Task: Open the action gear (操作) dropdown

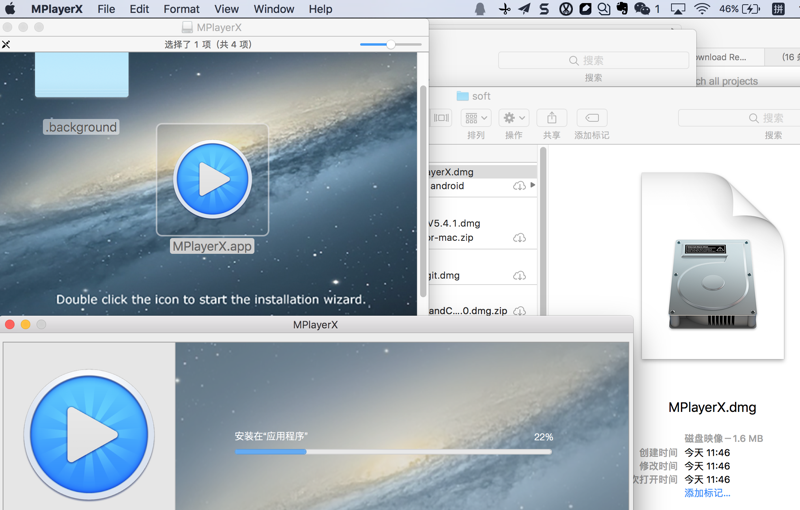Action: 514,118
